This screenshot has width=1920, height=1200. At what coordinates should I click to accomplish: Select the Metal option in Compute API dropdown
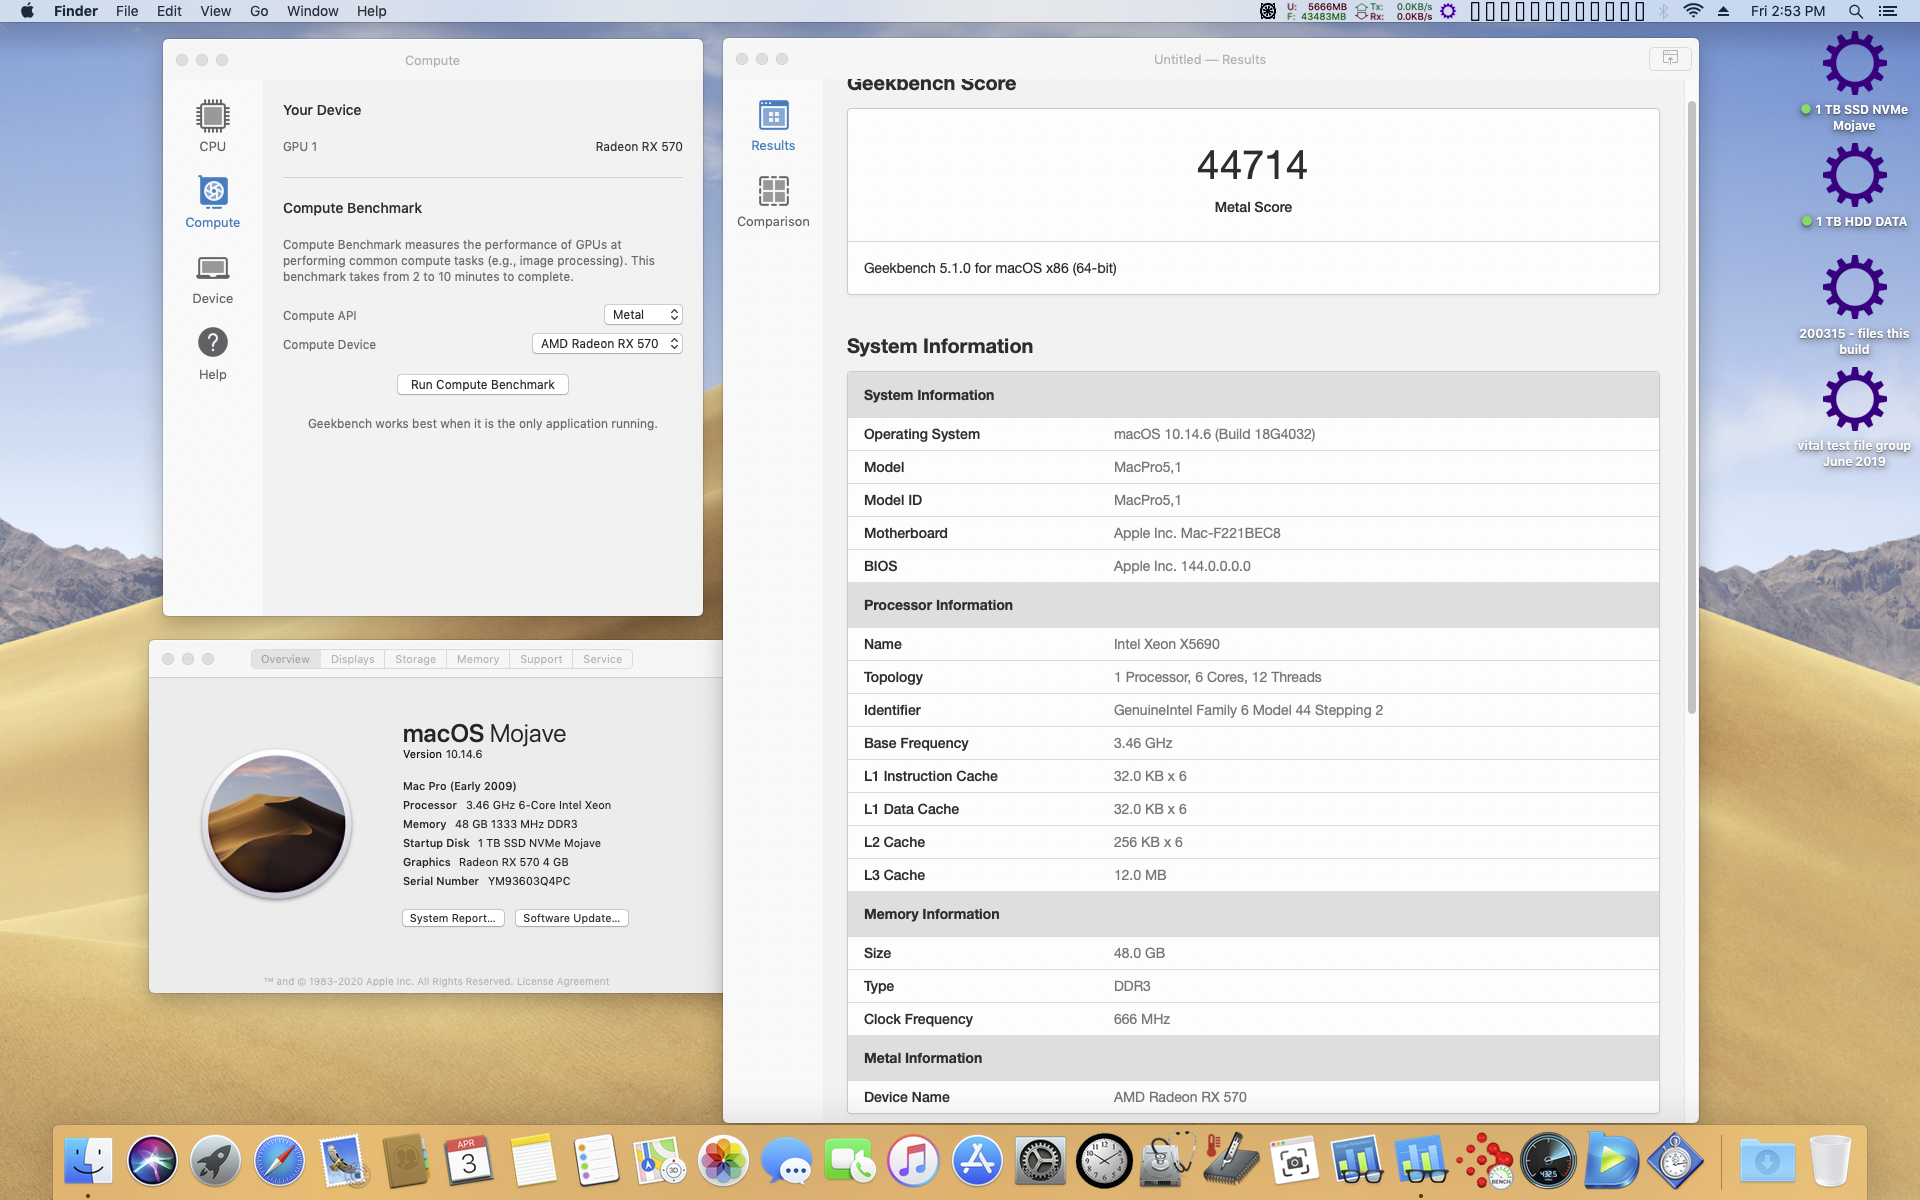[x=640, y=314]
